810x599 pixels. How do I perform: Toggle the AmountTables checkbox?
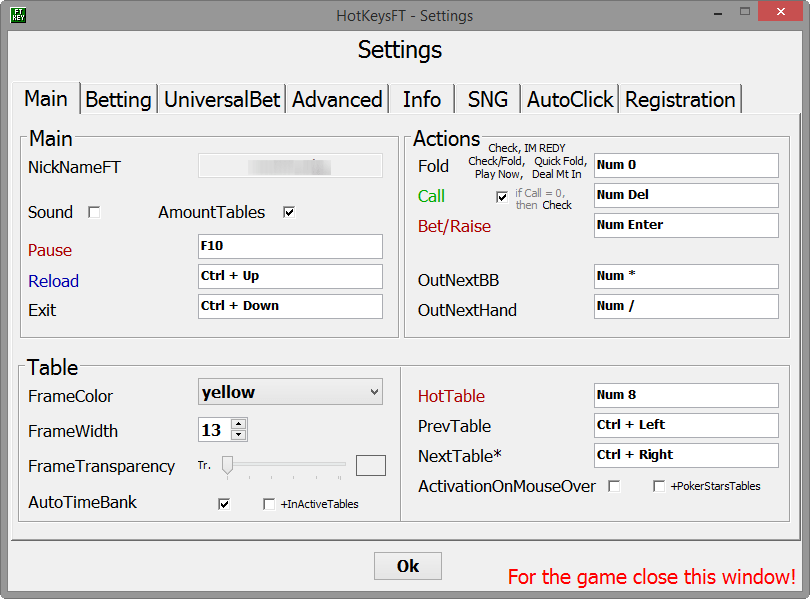(x=289, y=212)
